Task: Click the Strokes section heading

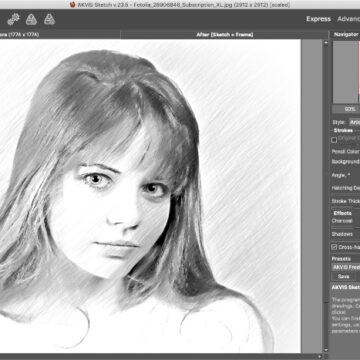Action: pyautogui.click(x=343, y=130)
